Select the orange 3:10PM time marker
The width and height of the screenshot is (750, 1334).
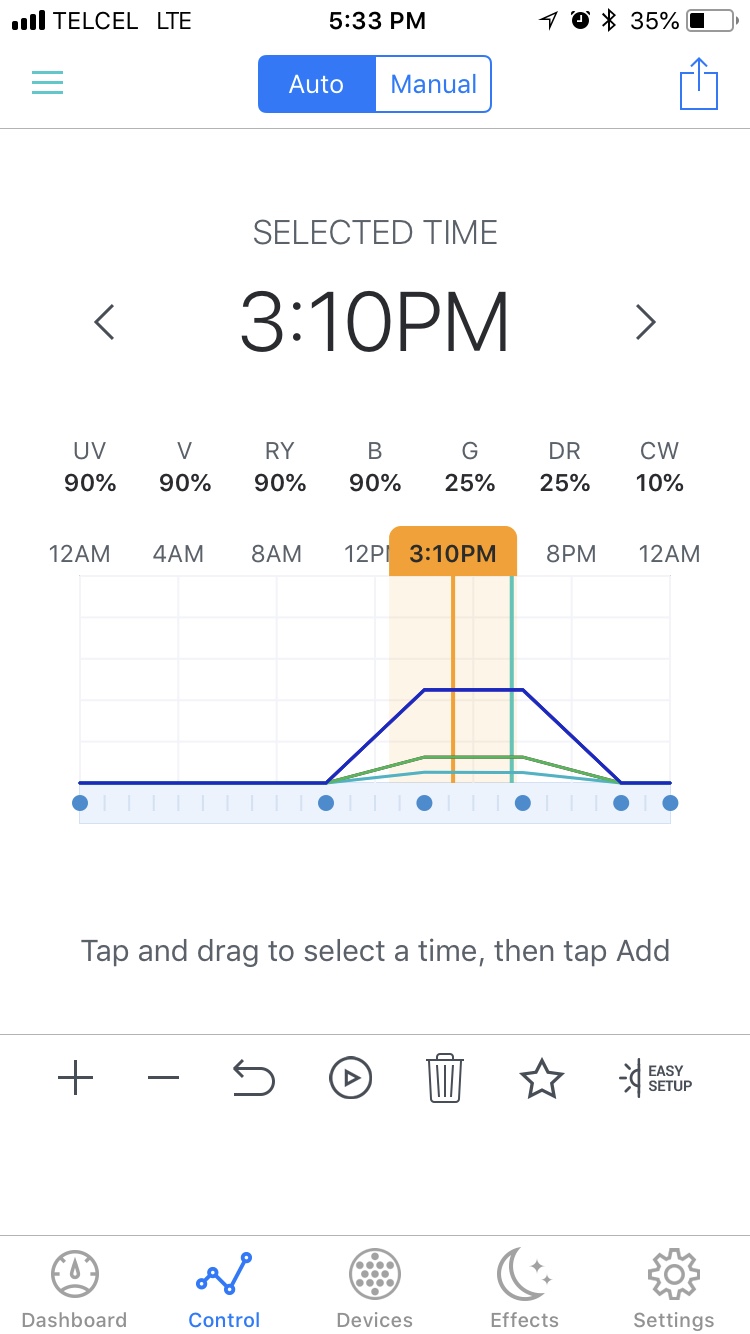(x=453, y=552)
